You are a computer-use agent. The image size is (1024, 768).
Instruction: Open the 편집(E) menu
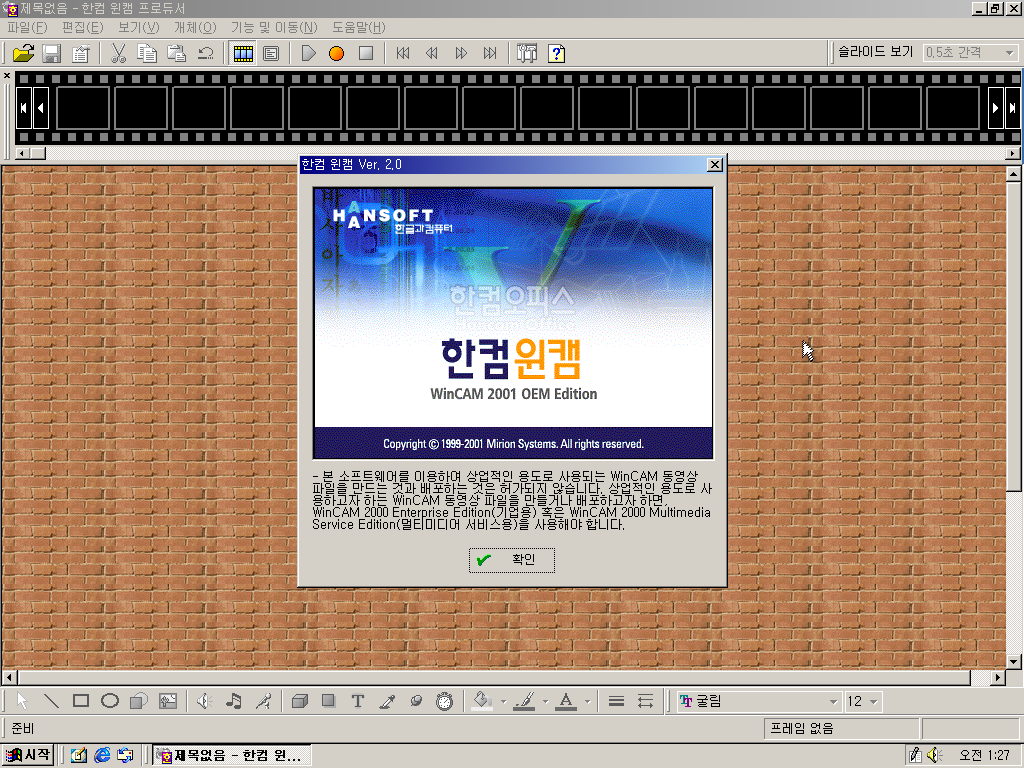(83, 27)
